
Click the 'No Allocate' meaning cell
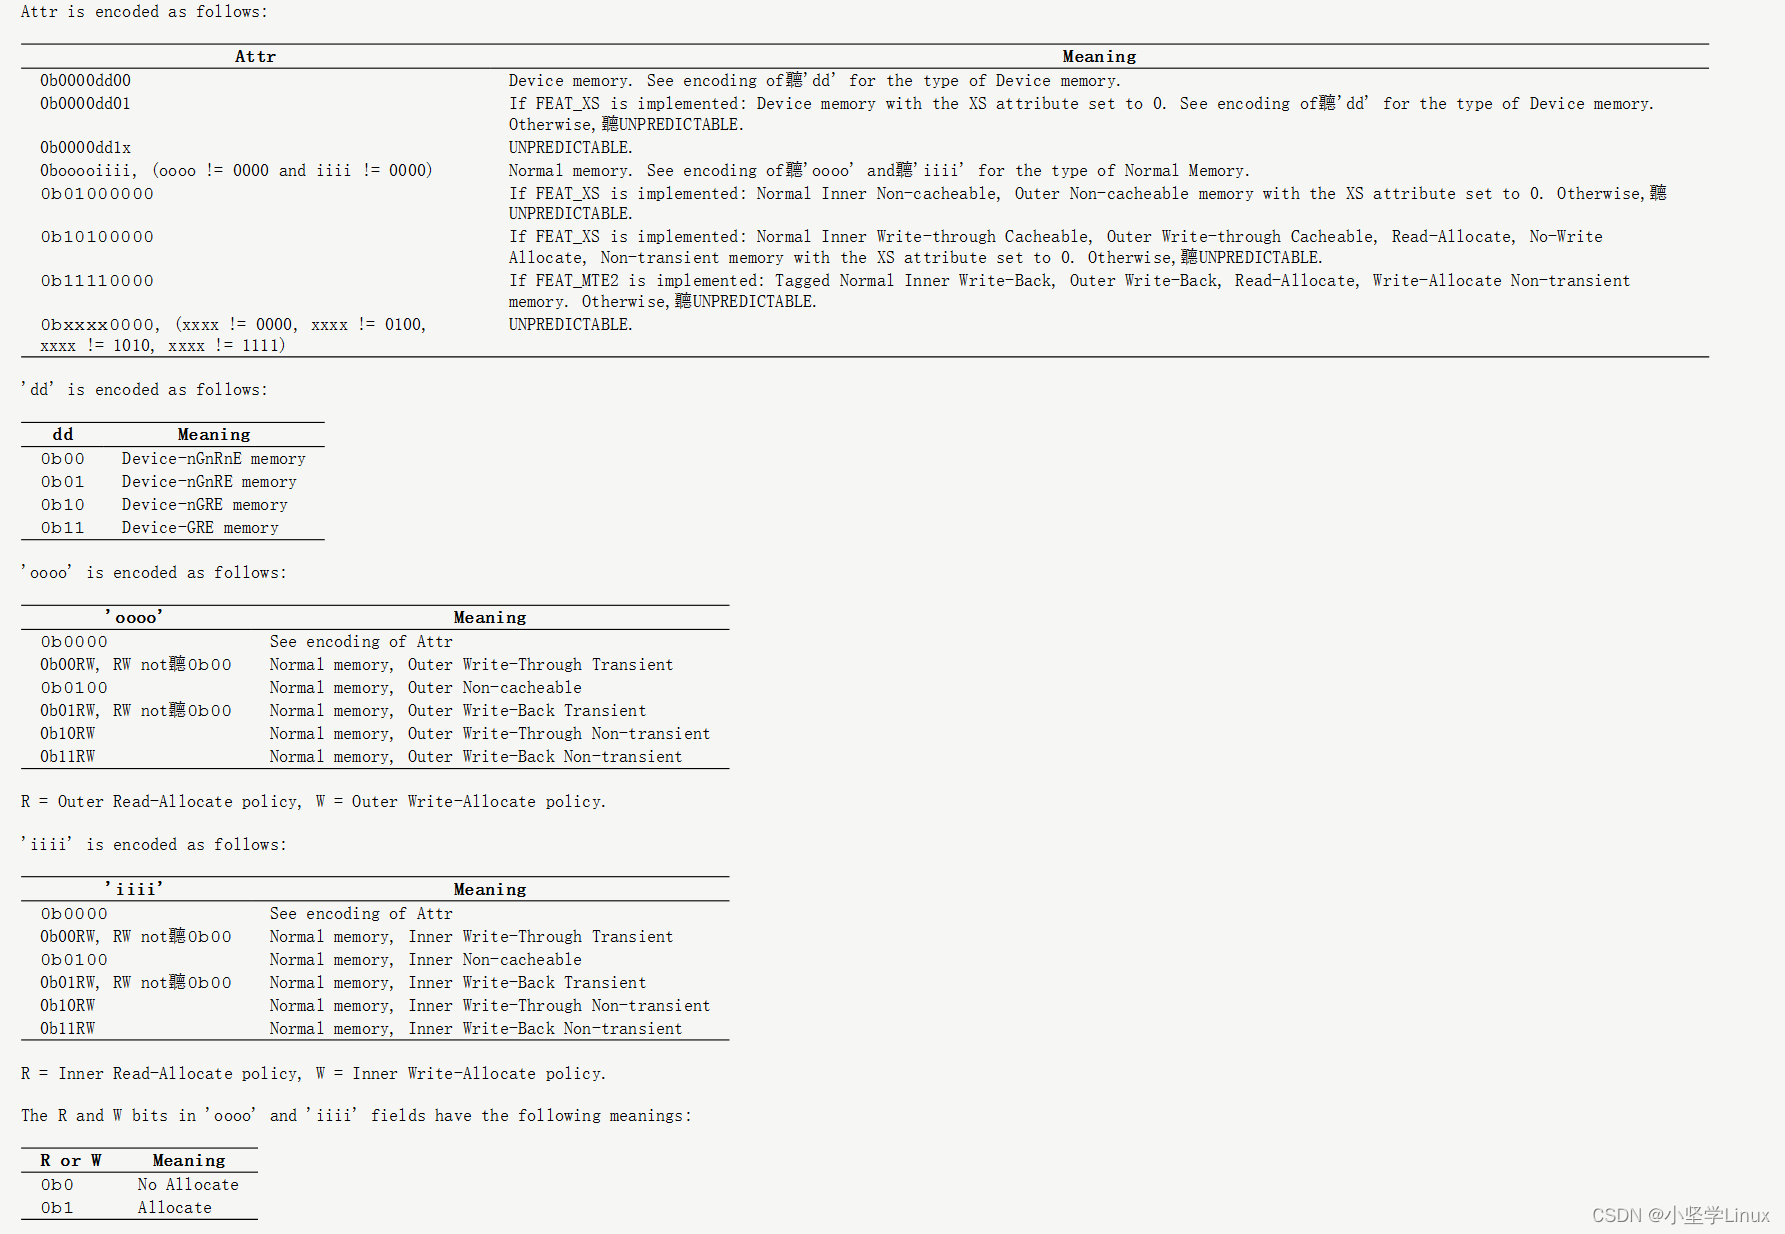pyautogui.click(x=188, y=1185)
